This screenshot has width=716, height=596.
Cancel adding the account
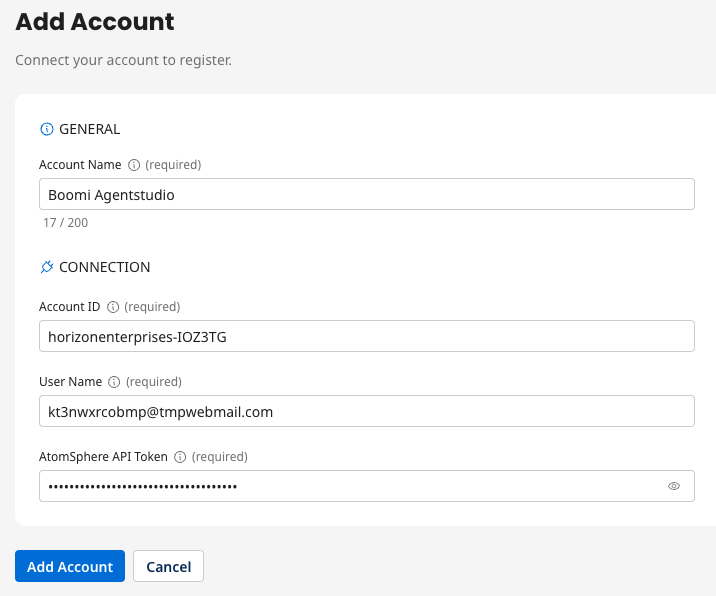click(168, 566)
